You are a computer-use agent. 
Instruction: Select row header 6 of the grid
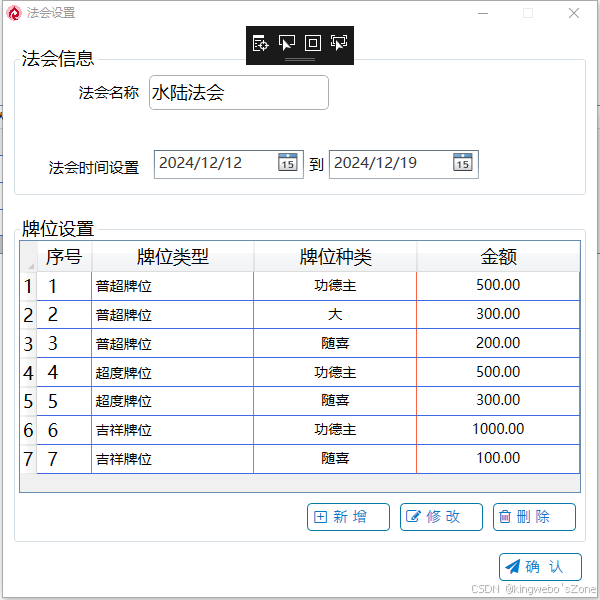point(28,430)
